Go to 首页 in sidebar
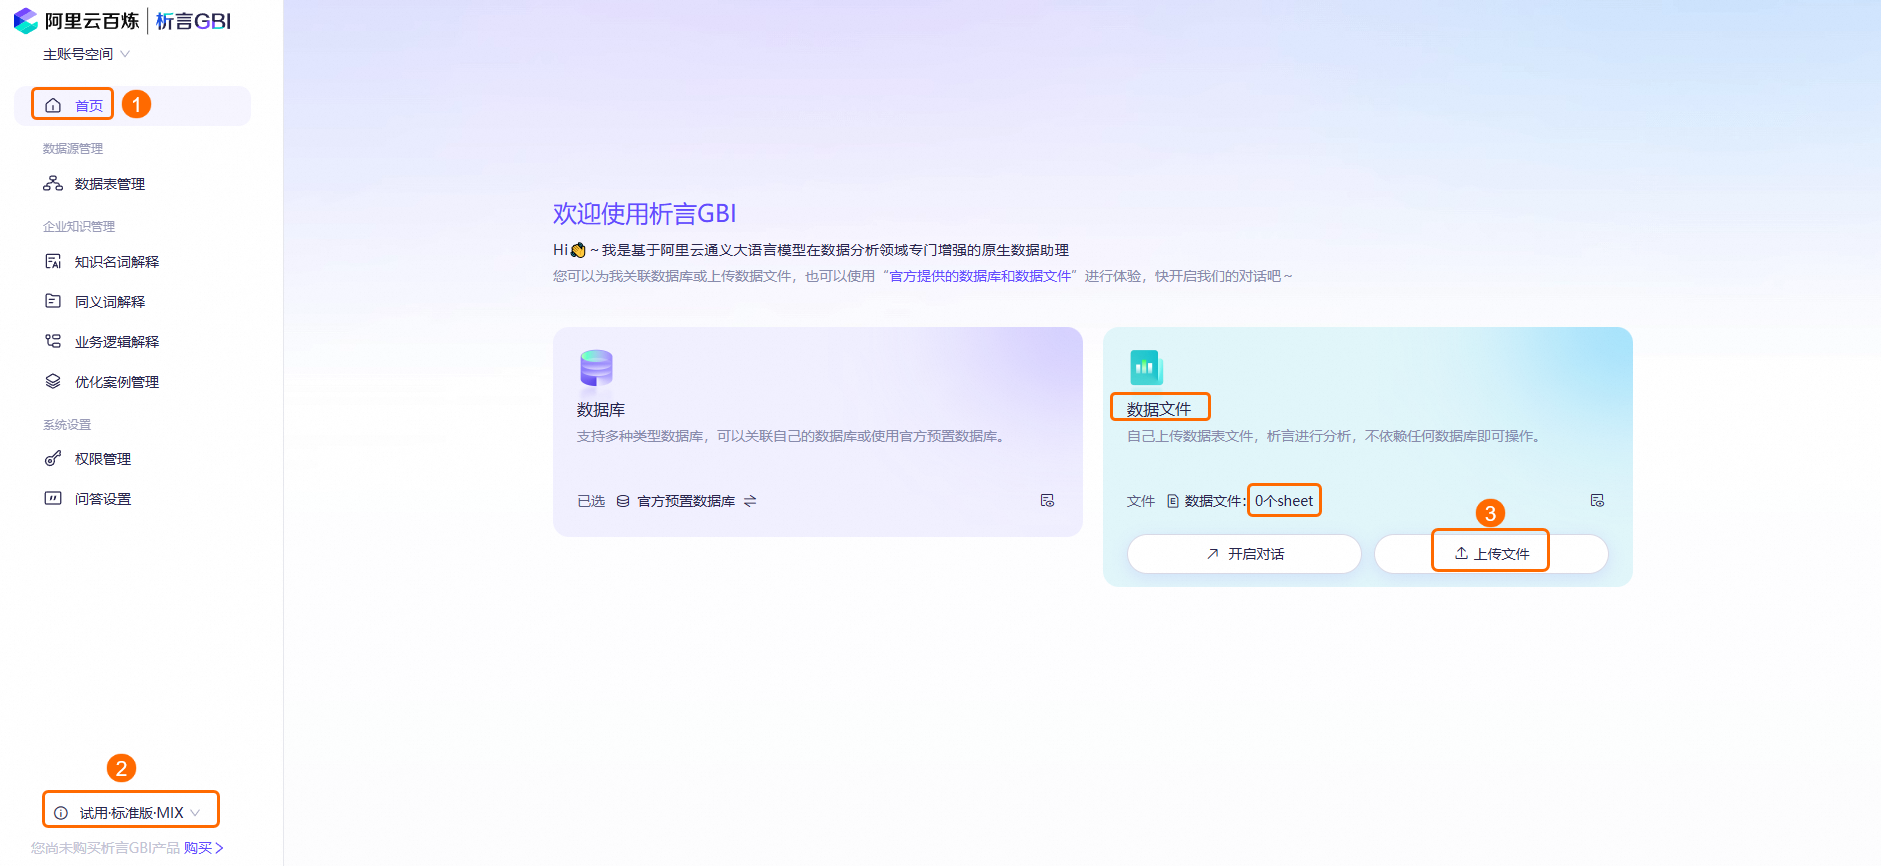The image size is (1881, 866). coord(132,106)
